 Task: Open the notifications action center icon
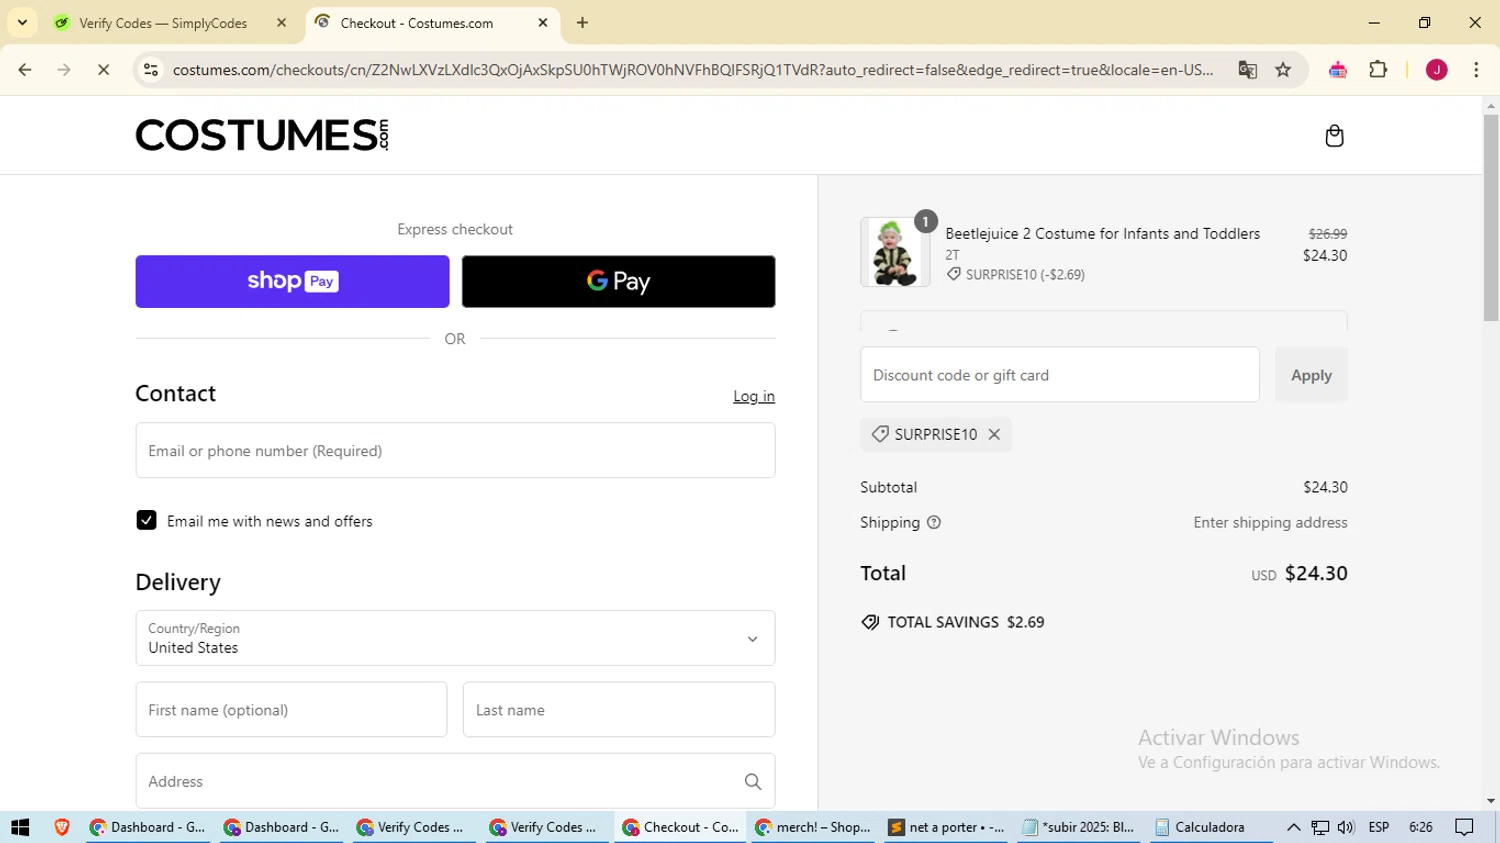pyautogui.click(x=1465, y=827)
